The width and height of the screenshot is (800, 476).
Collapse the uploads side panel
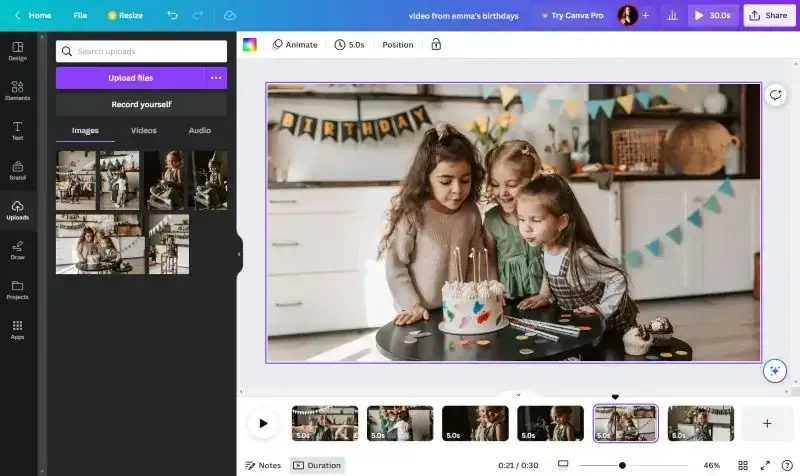(x=239, y=254)
